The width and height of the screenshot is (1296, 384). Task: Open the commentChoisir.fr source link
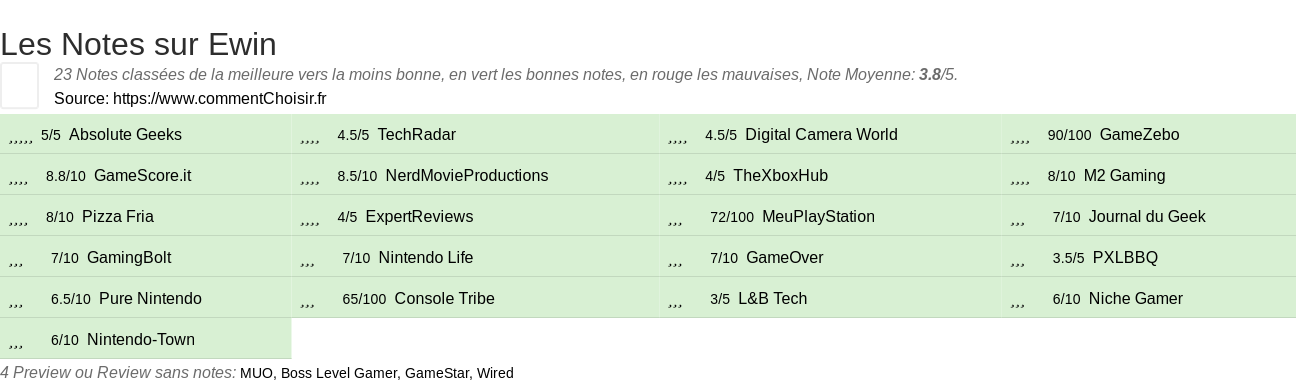pos(220,98)
